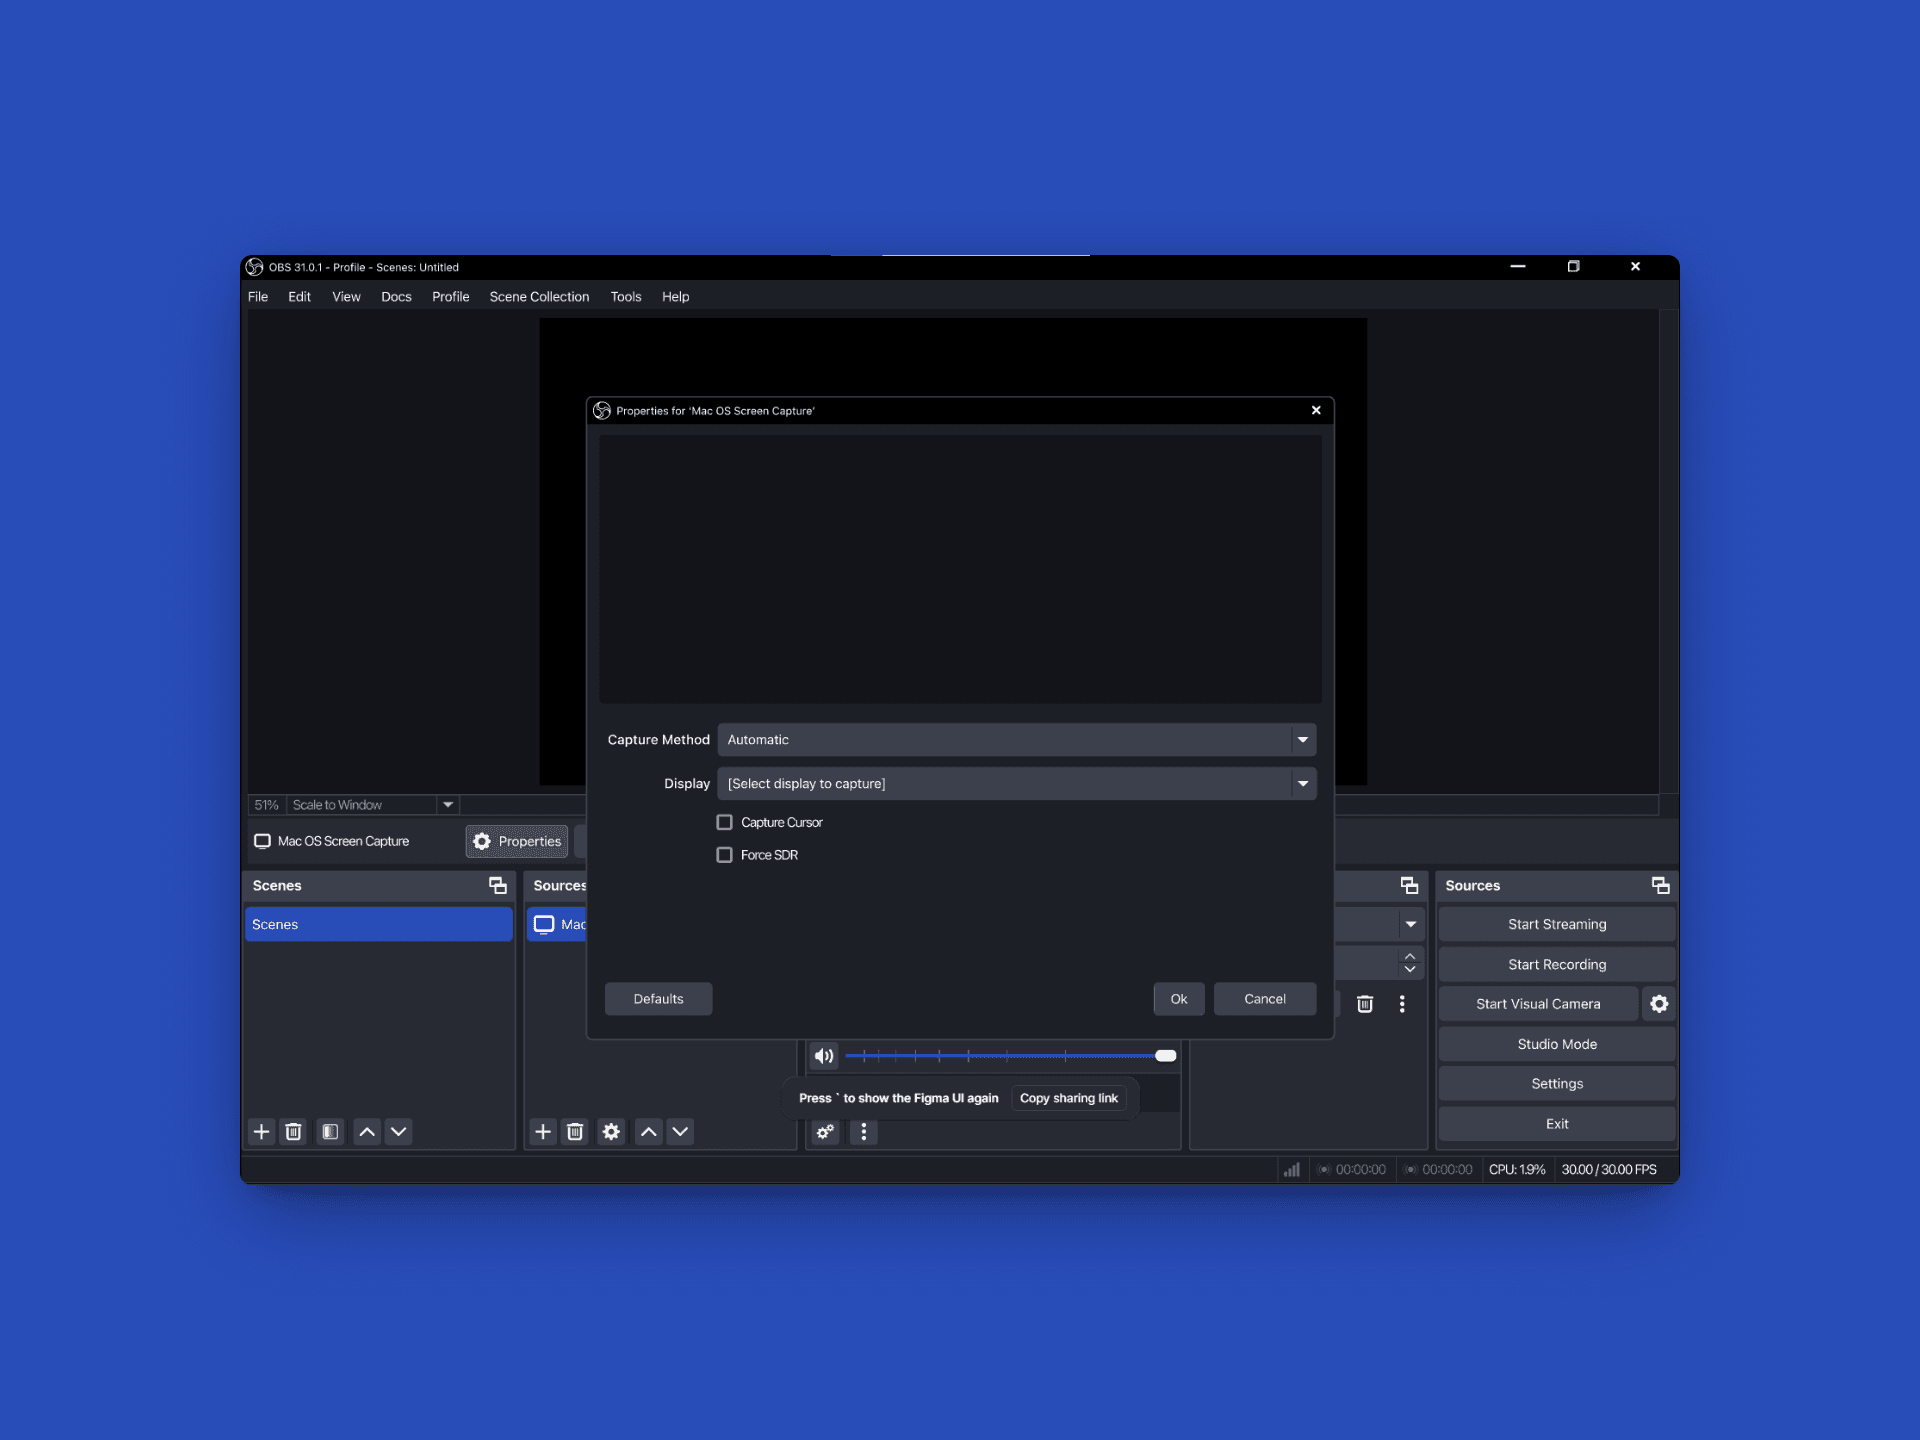
Task: Click the source properties gear icon
Action: click(611, 1131)
